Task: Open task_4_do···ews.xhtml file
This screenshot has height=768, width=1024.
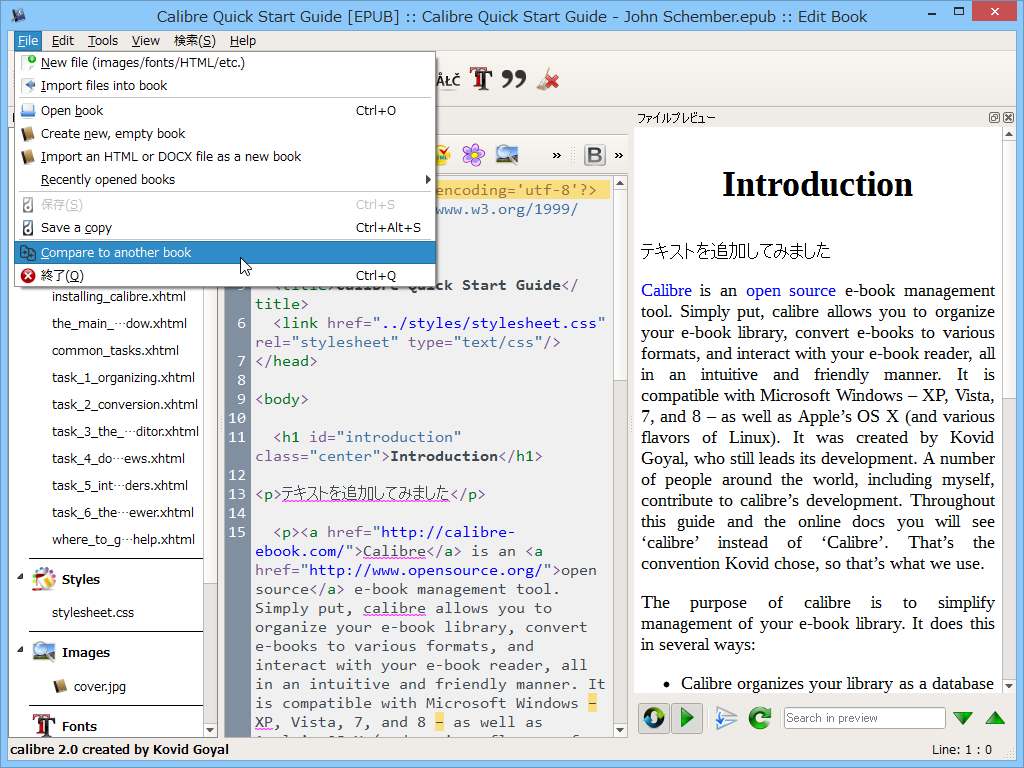Action: pyautogui.click(x=118, y=458)
